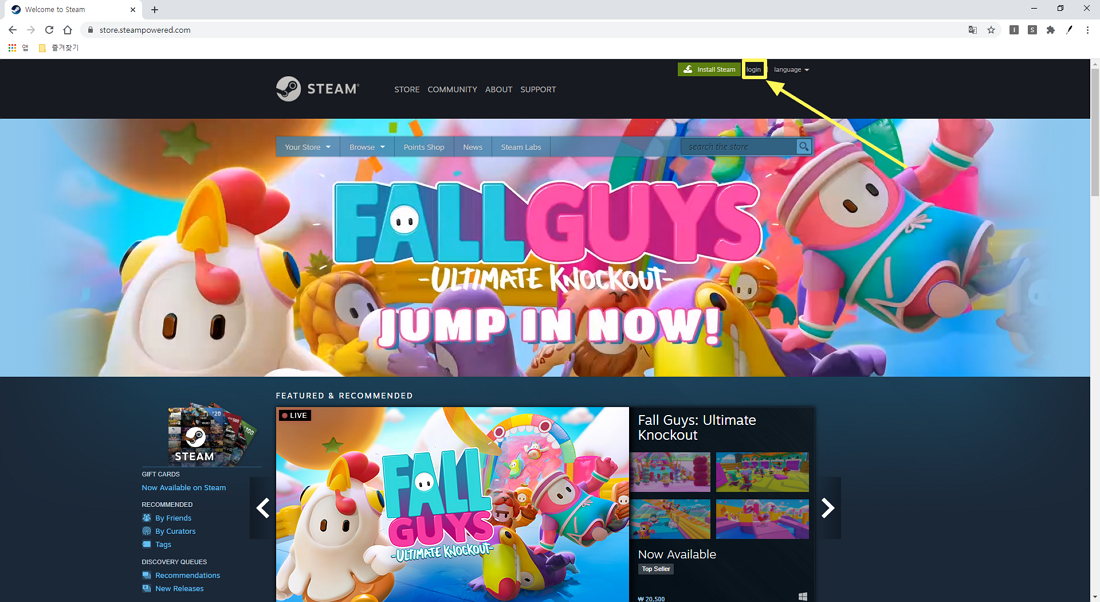Screen dimensions: 1100x602
Task: Open the featured Fall Guys capsule image
Action: coord(452,504)
